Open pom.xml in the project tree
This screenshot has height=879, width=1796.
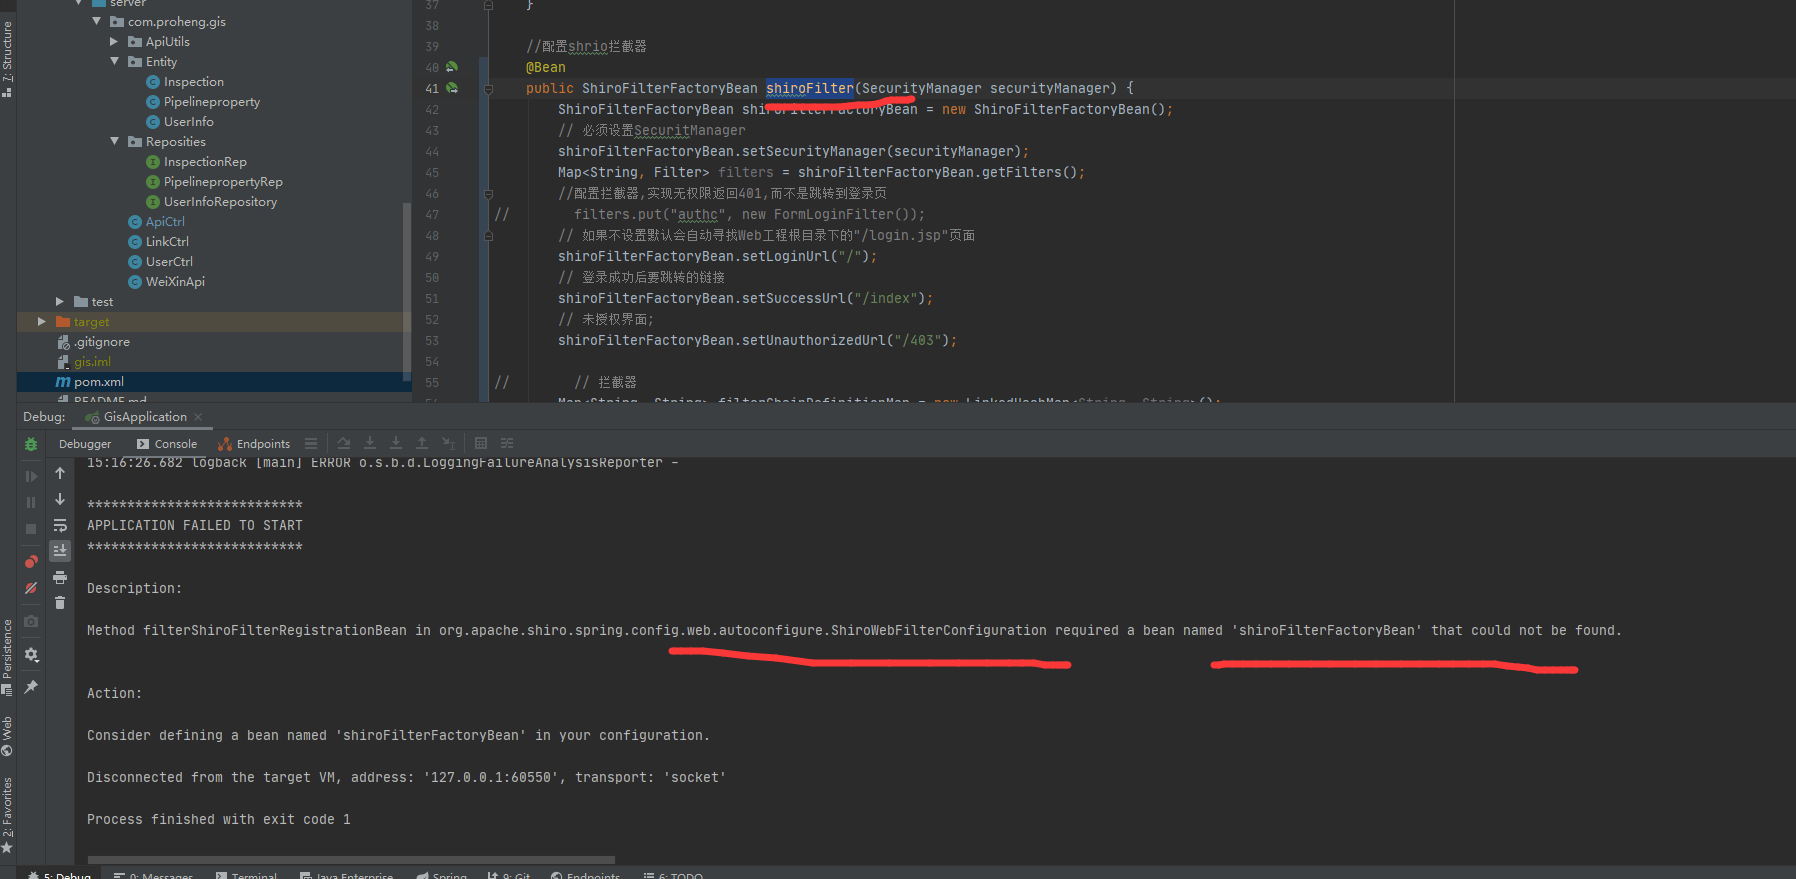(x=98, y=382)
